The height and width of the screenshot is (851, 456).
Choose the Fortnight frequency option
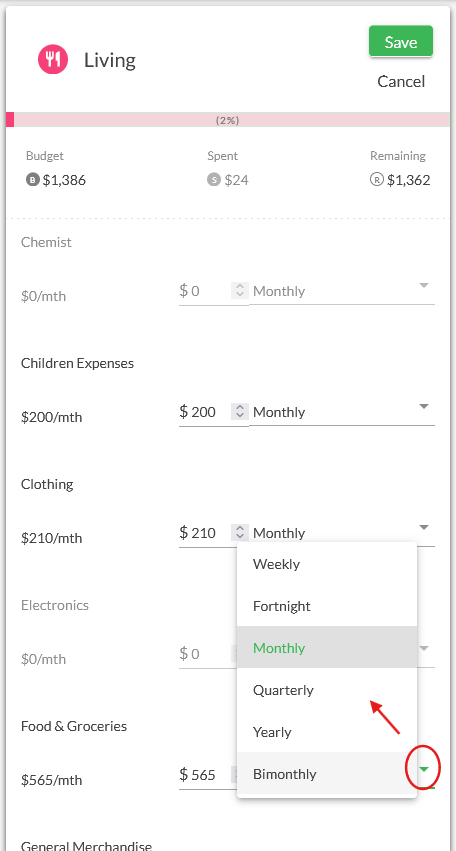pyautogui.click(x=327, y=606)
